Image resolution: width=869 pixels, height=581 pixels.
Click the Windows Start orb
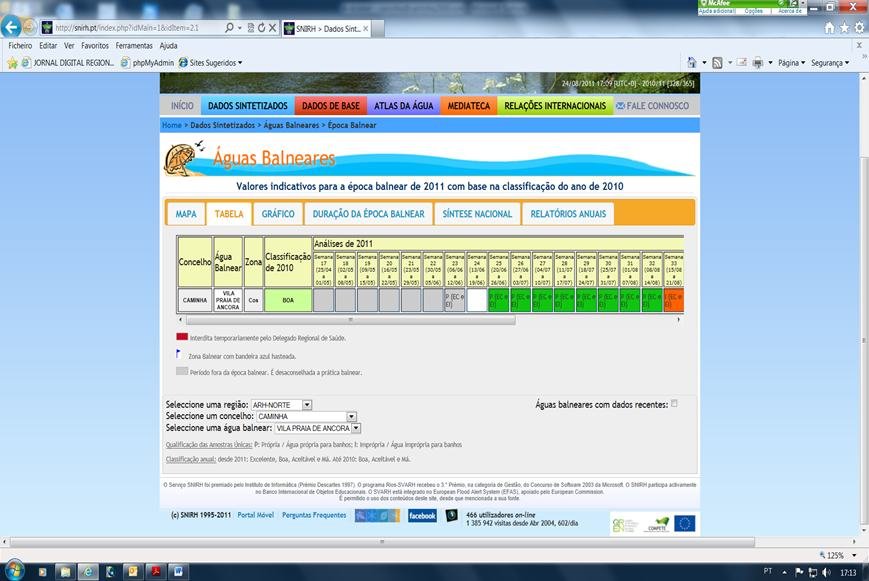coord(14,571)
